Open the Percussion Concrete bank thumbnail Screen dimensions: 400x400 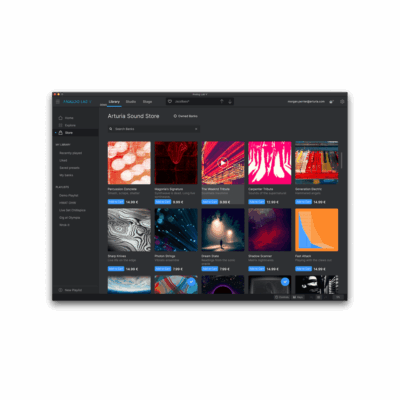[129, 163]
